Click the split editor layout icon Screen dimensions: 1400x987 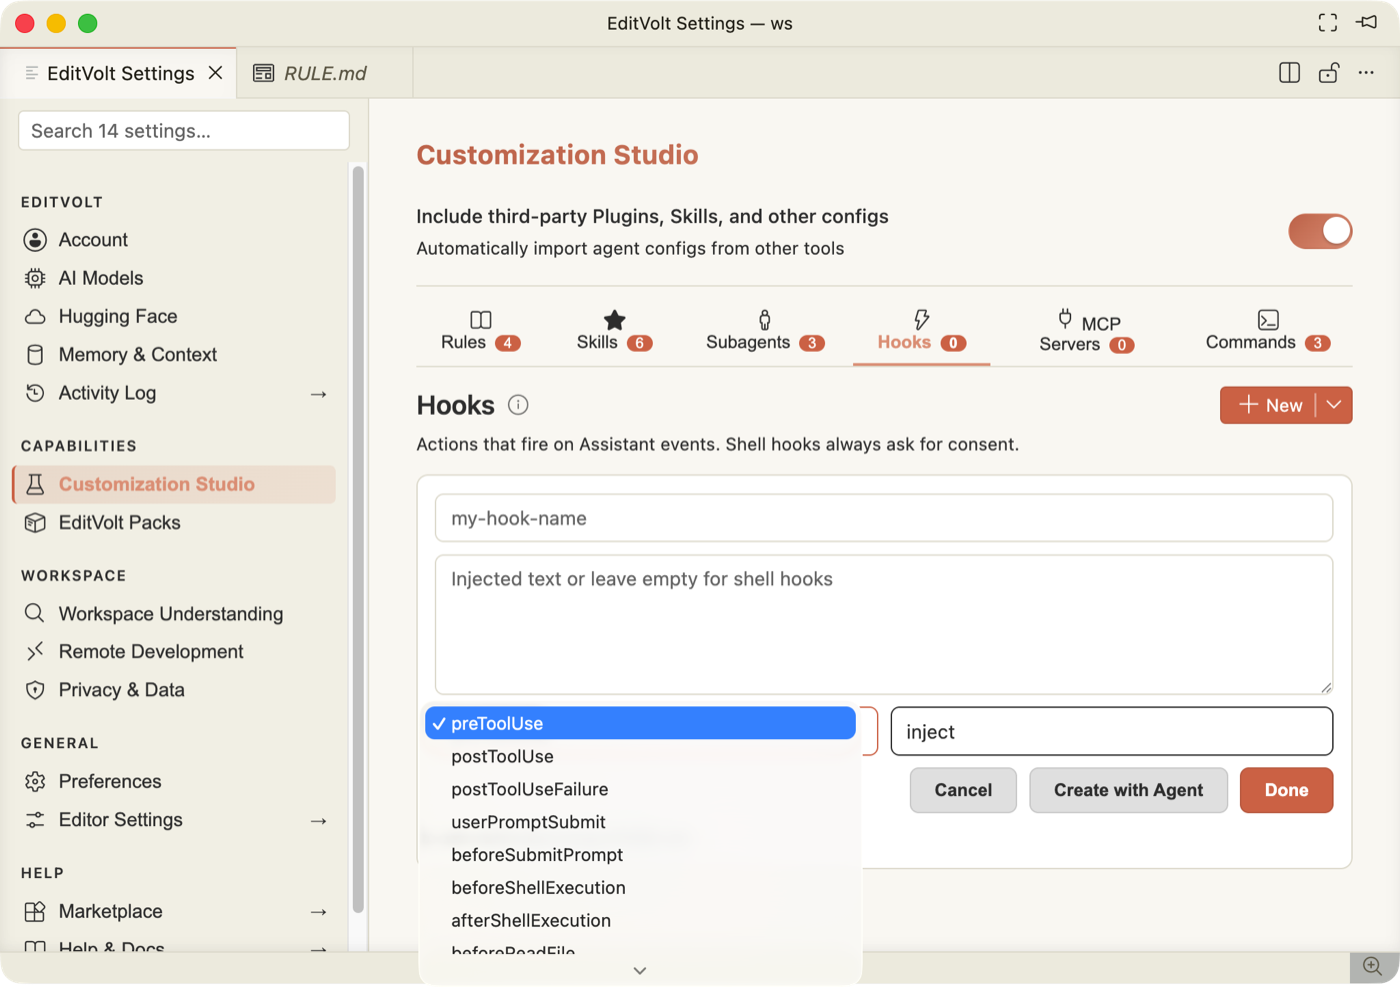tap(1290, 73)
